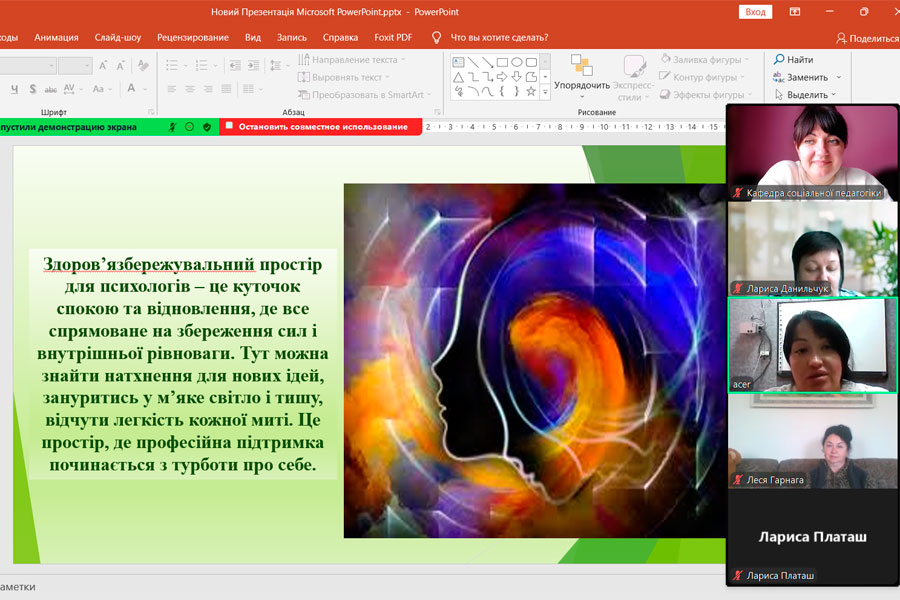Viewport: 900px width, 600px height.
Task: Expand the full shapes gallery
Action: [x=545, y=92]
